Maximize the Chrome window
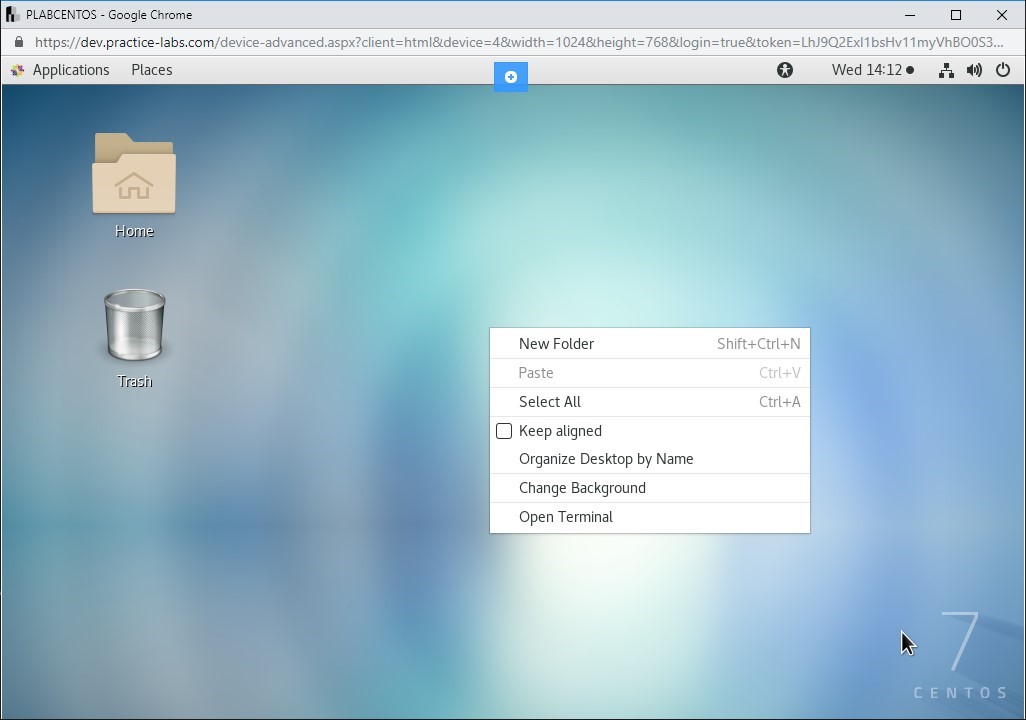Screen dimensions: 1026x720 (x=956, y=15)
